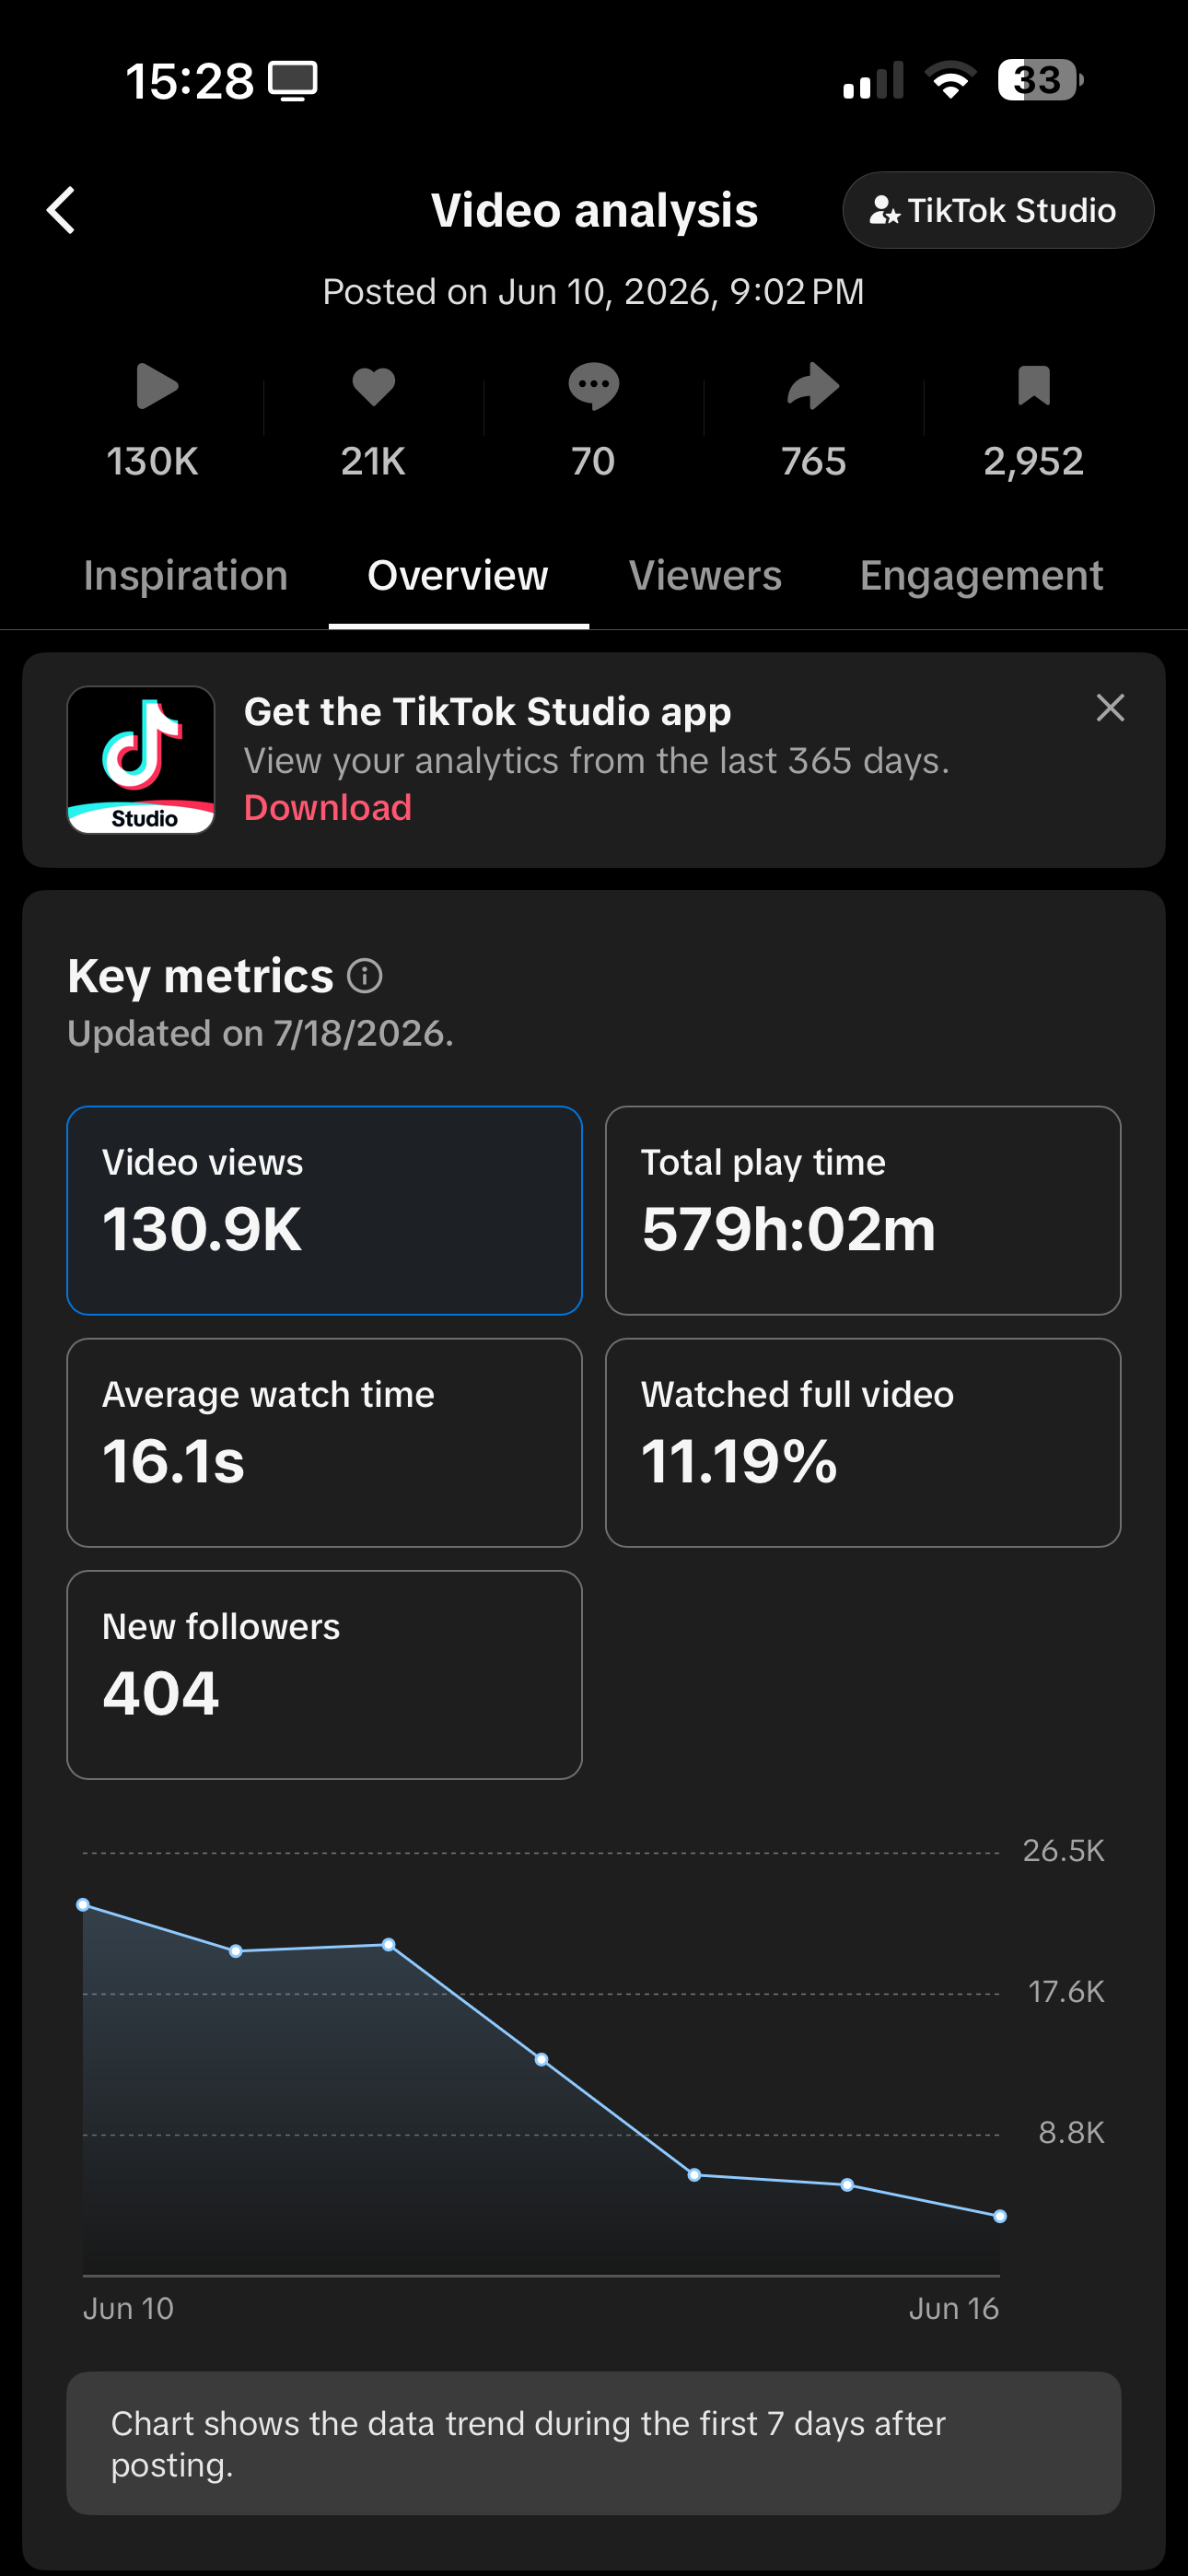This screenshot has height=2576, width=1188.
Task: Tap the share arrow icon
Action: coord(813,386)
